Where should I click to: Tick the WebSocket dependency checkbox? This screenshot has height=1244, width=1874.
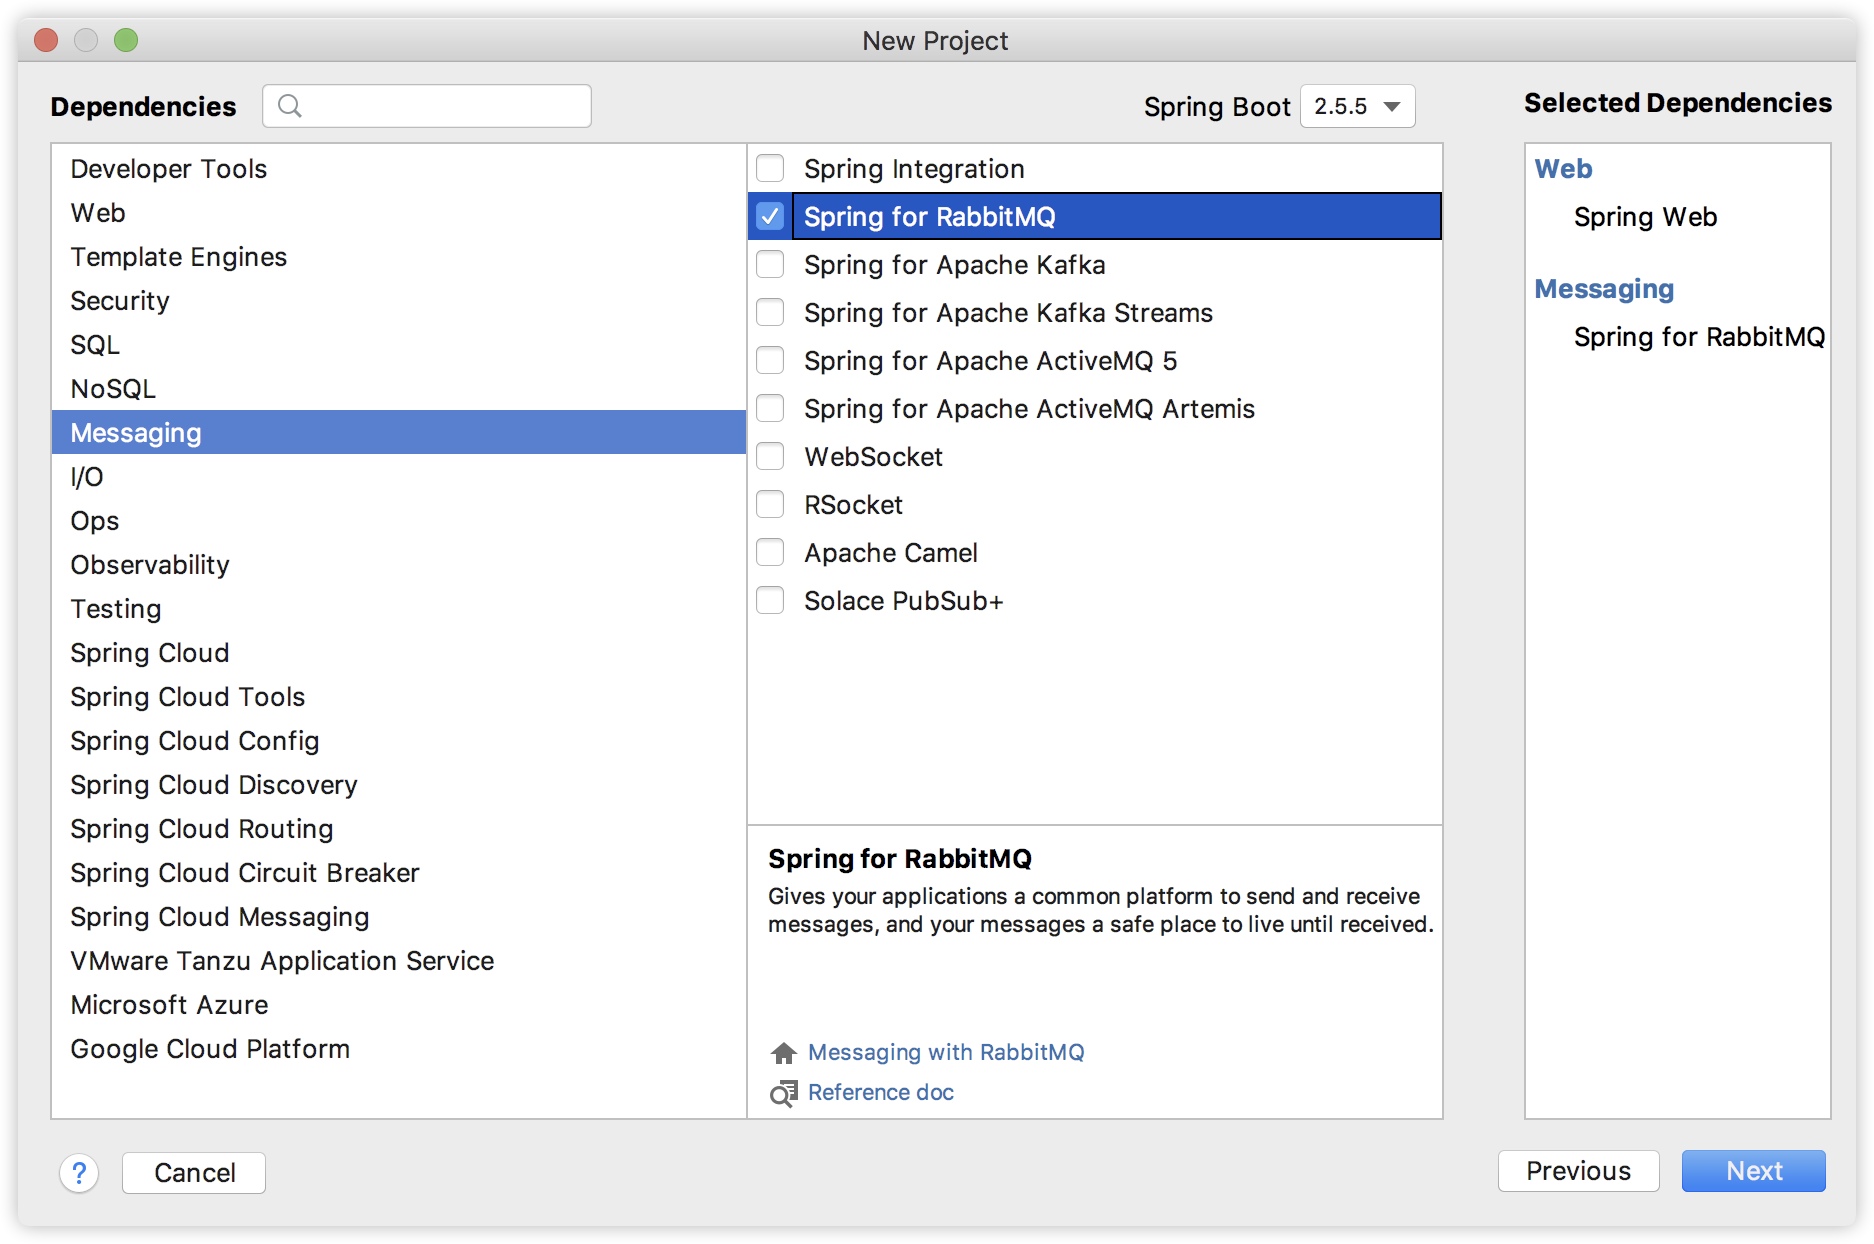pos(770,457)
